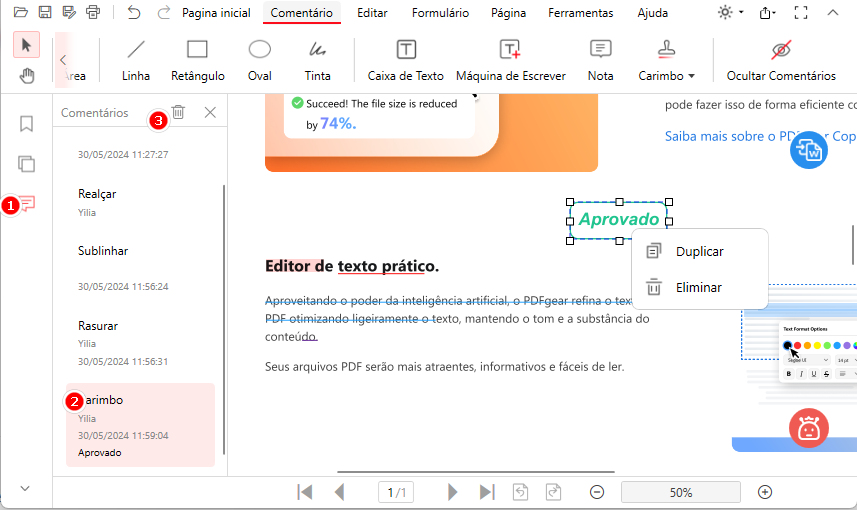Select the Realçar comment entry
This screenshot has height=510, width=857.
[x=140, y=202]
